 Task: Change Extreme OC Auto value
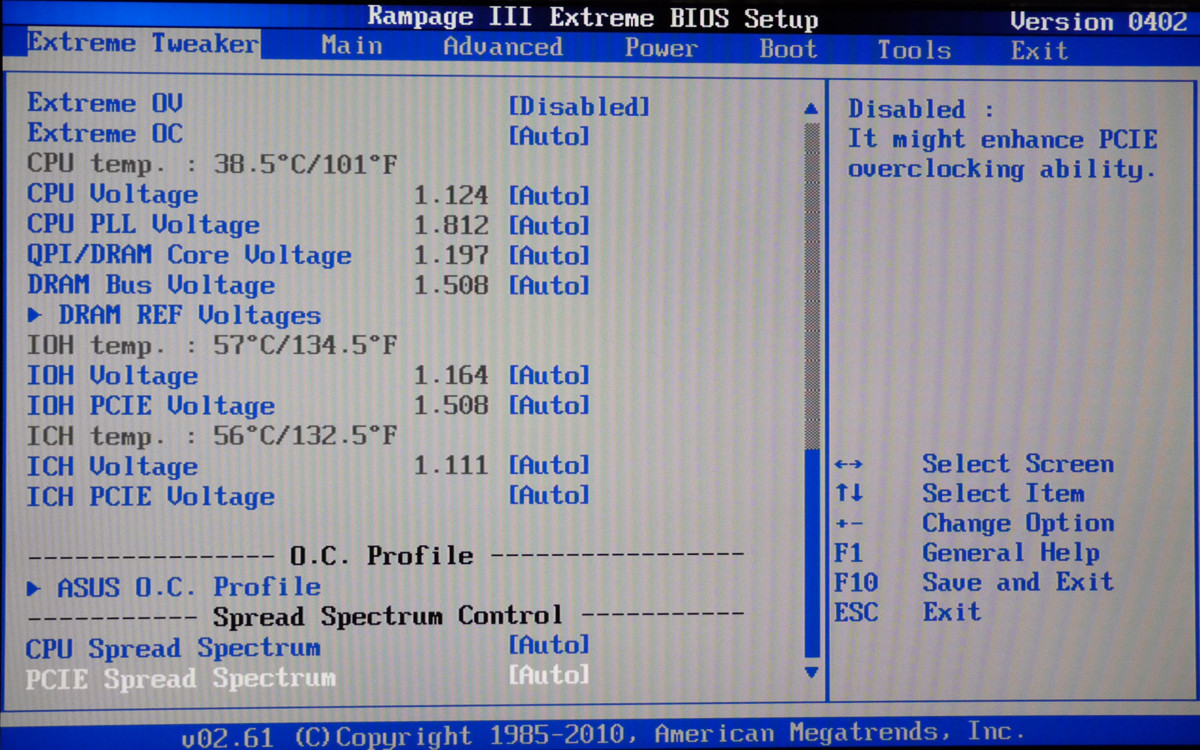click(549, 136)
